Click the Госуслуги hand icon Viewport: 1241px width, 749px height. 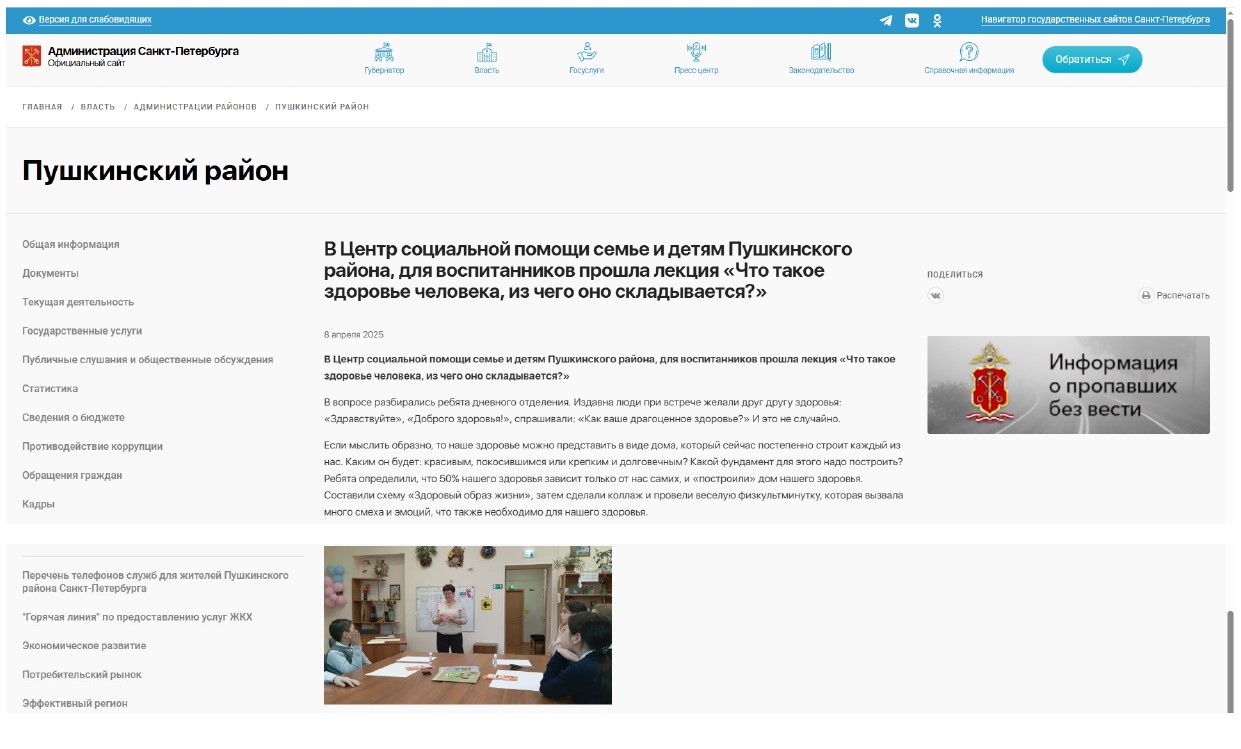click(587, 52)
